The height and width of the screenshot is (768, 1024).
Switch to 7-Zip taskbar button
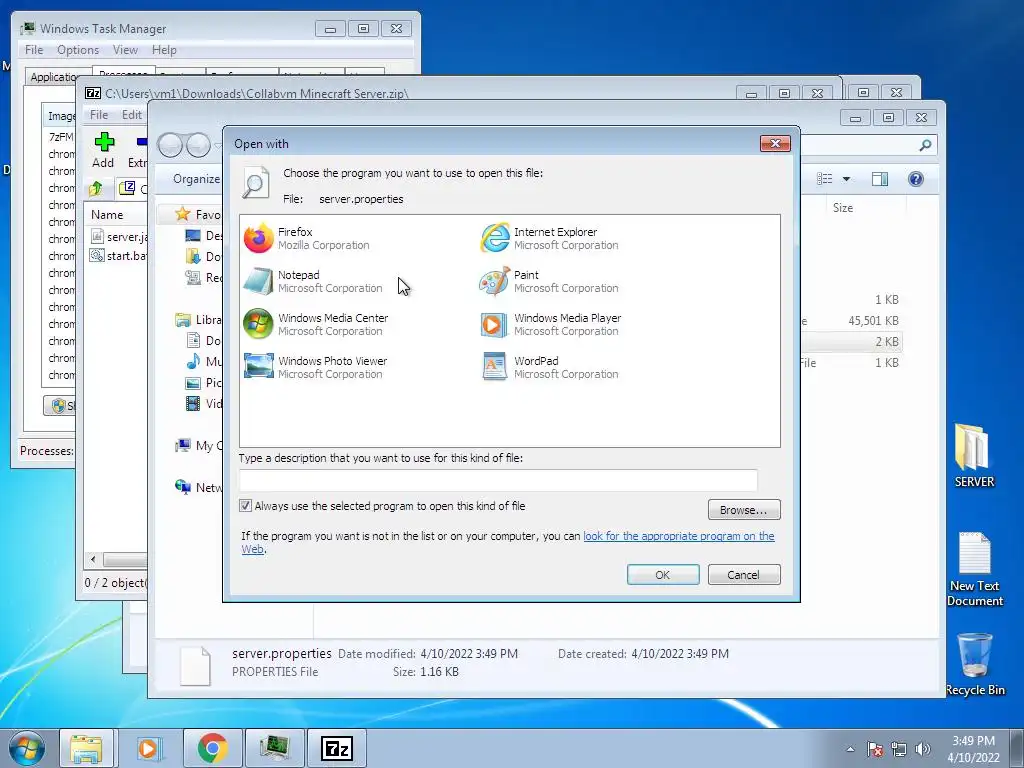tap(337, 748)
